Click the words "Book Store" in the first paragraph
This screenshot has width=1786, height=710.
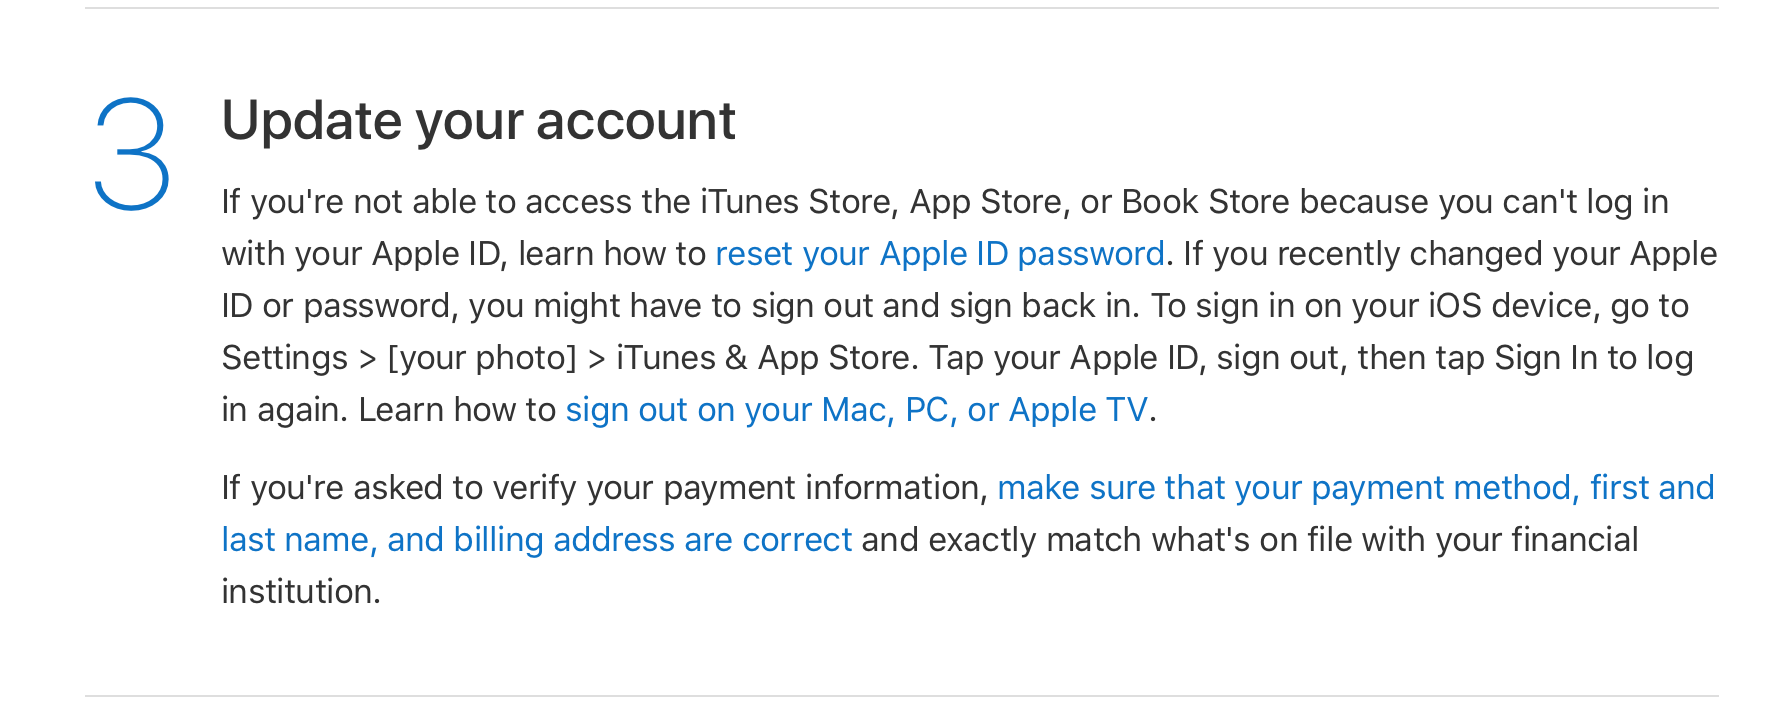click(x=1205, y=202)
